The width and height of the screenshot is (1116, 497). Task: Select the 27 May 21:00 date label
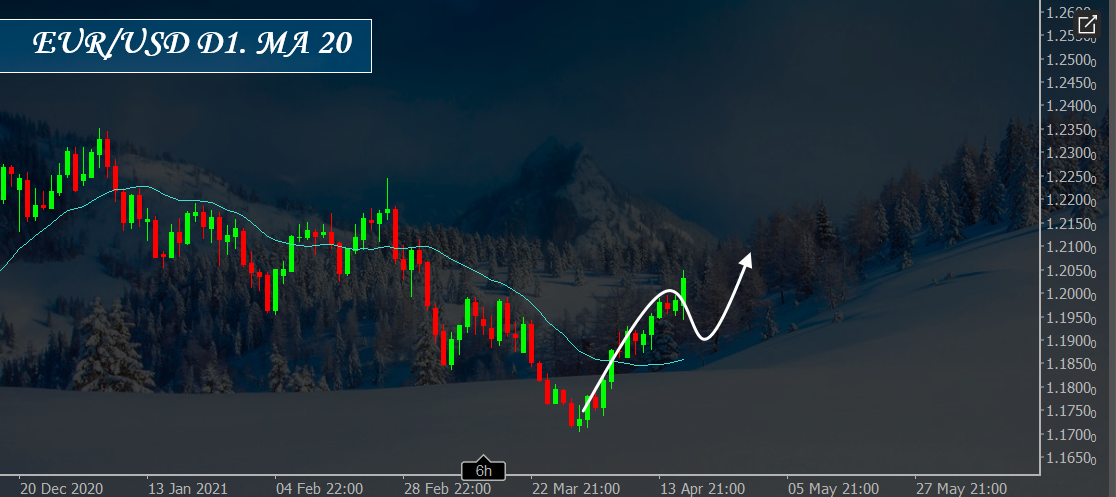coord(959,489)
